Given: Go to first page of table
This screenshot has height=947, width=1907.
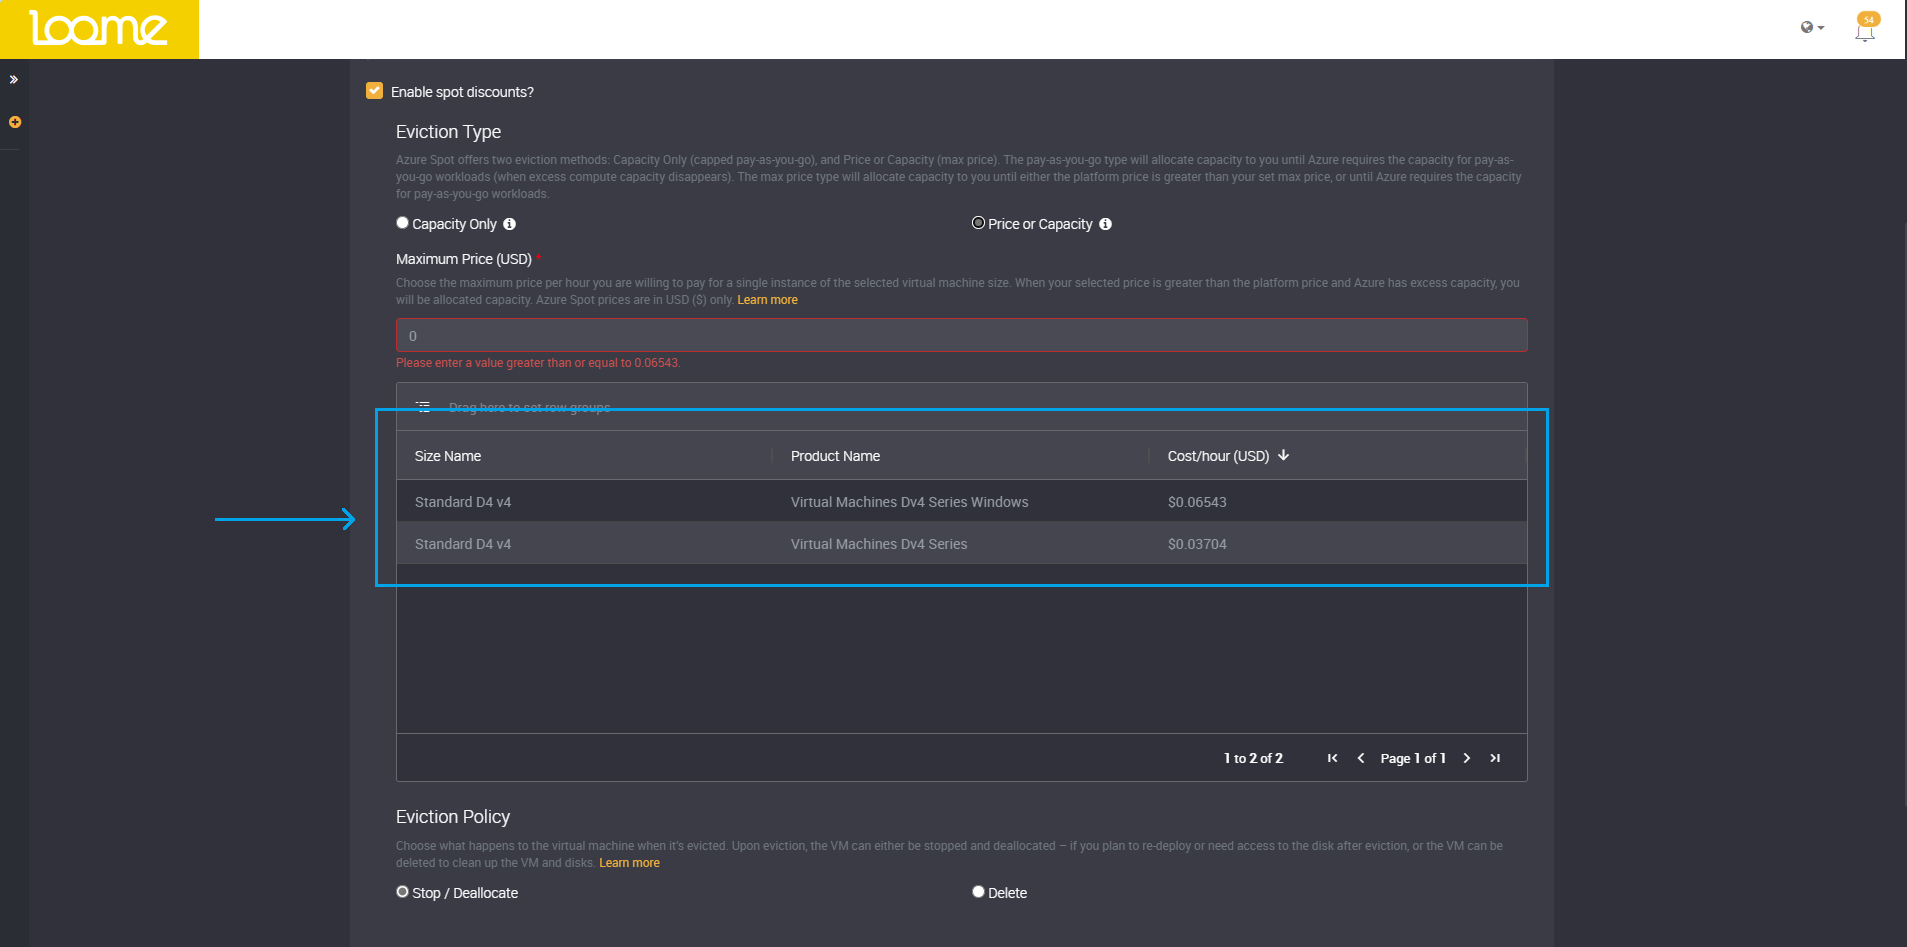Looking at the screenshot, I should tap(1332, 758).
